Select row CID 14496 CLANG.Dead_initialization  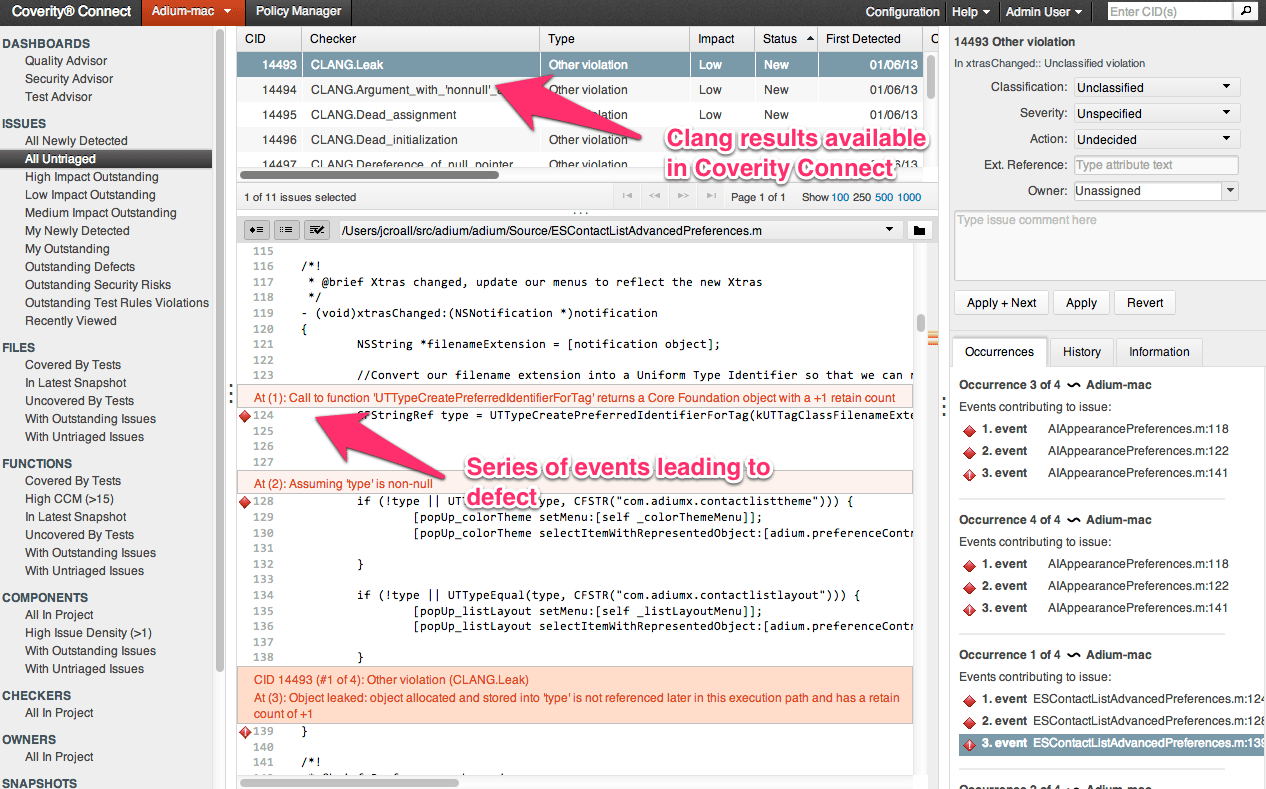[580, 140]
